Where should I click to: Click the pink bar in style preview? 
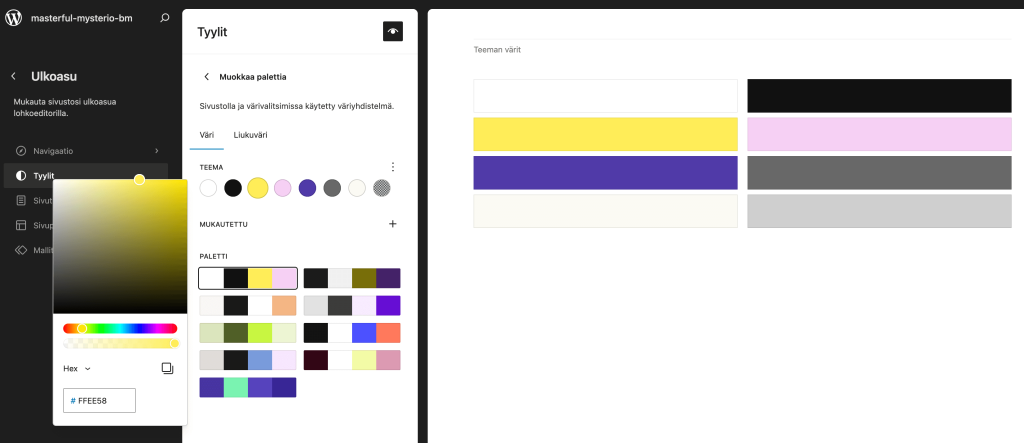(879, 135)
